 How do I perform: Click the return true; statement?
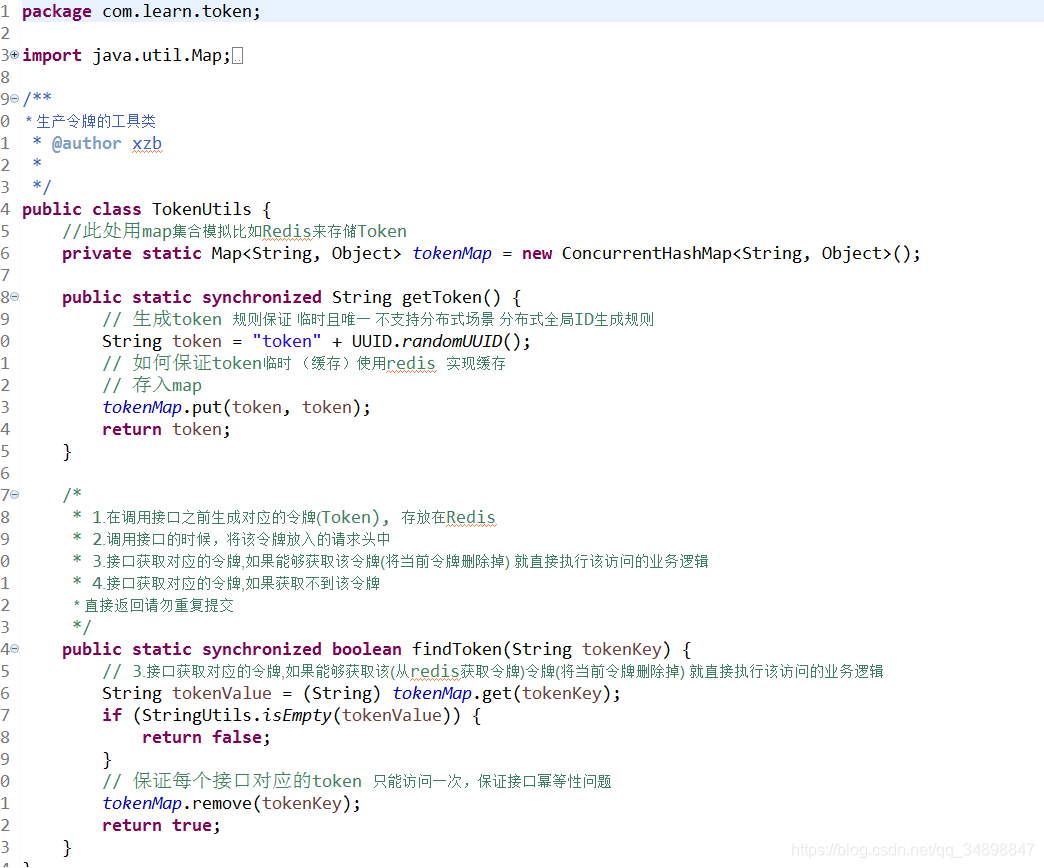160,825
